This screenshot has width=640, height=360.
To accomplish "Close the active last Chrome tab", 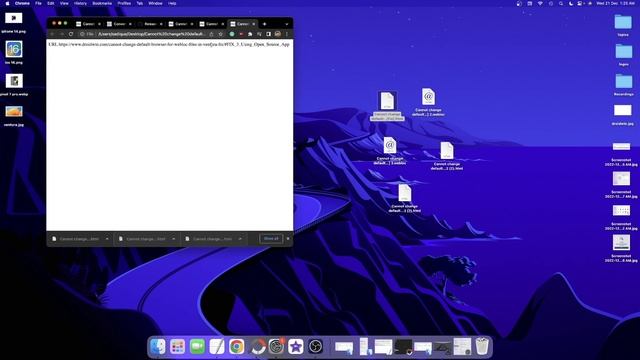I will (x=253, y=24).
